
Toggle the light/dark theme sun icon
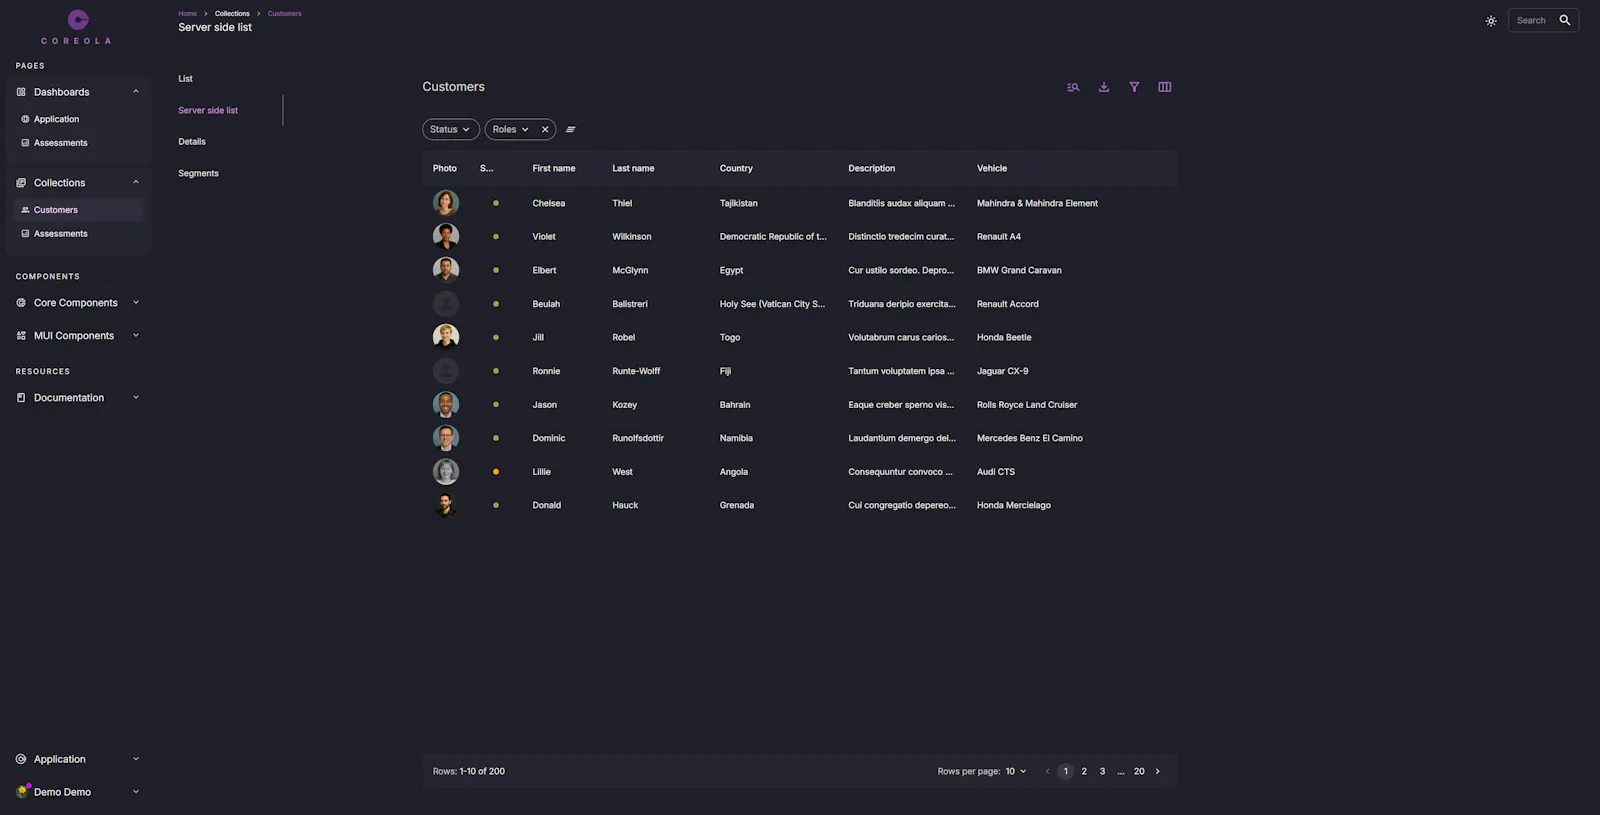pos(1491,21)
